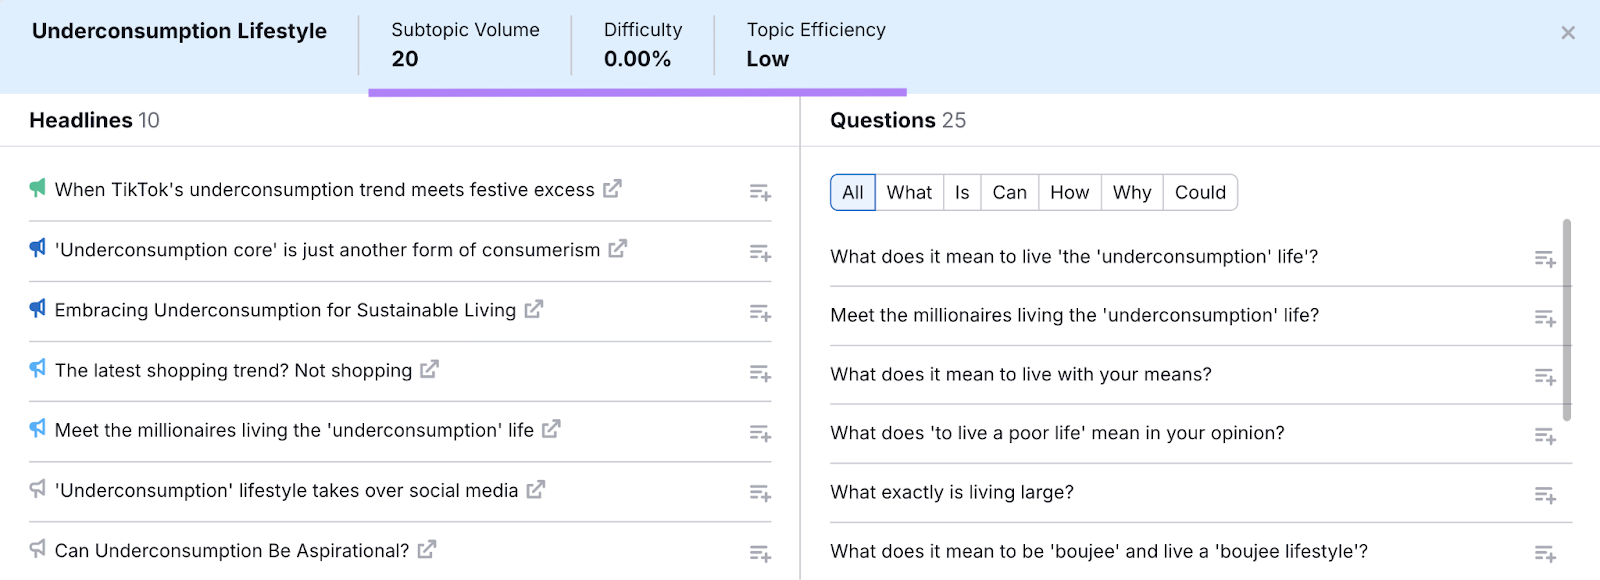Select question 'What does it mean to live with your means?'
The width and height of the screenshot is (1600, 580).
pos(1021,374)
